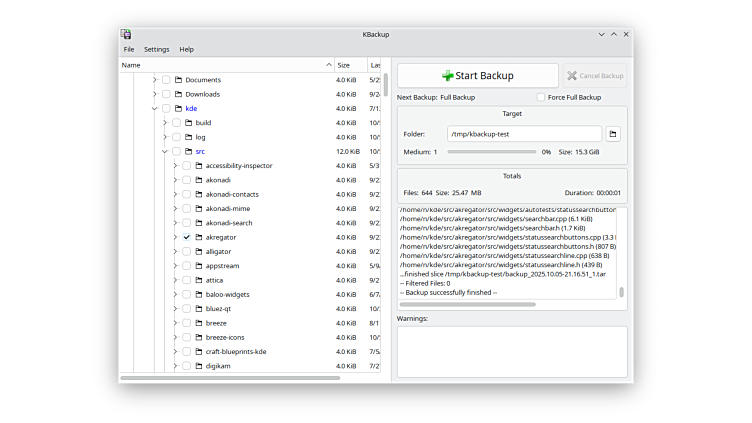Click the folder icon next to digikam

(x=199, y=366)
